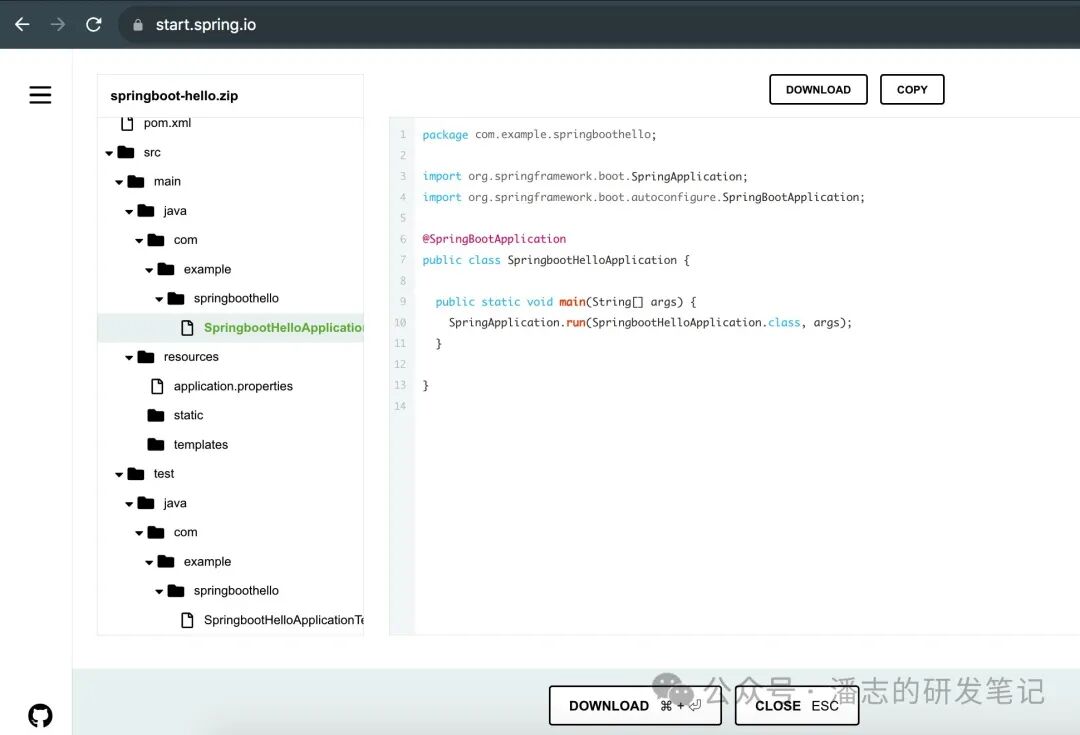
Task: Collapse the springboothello folder under test
Action: 159,592
